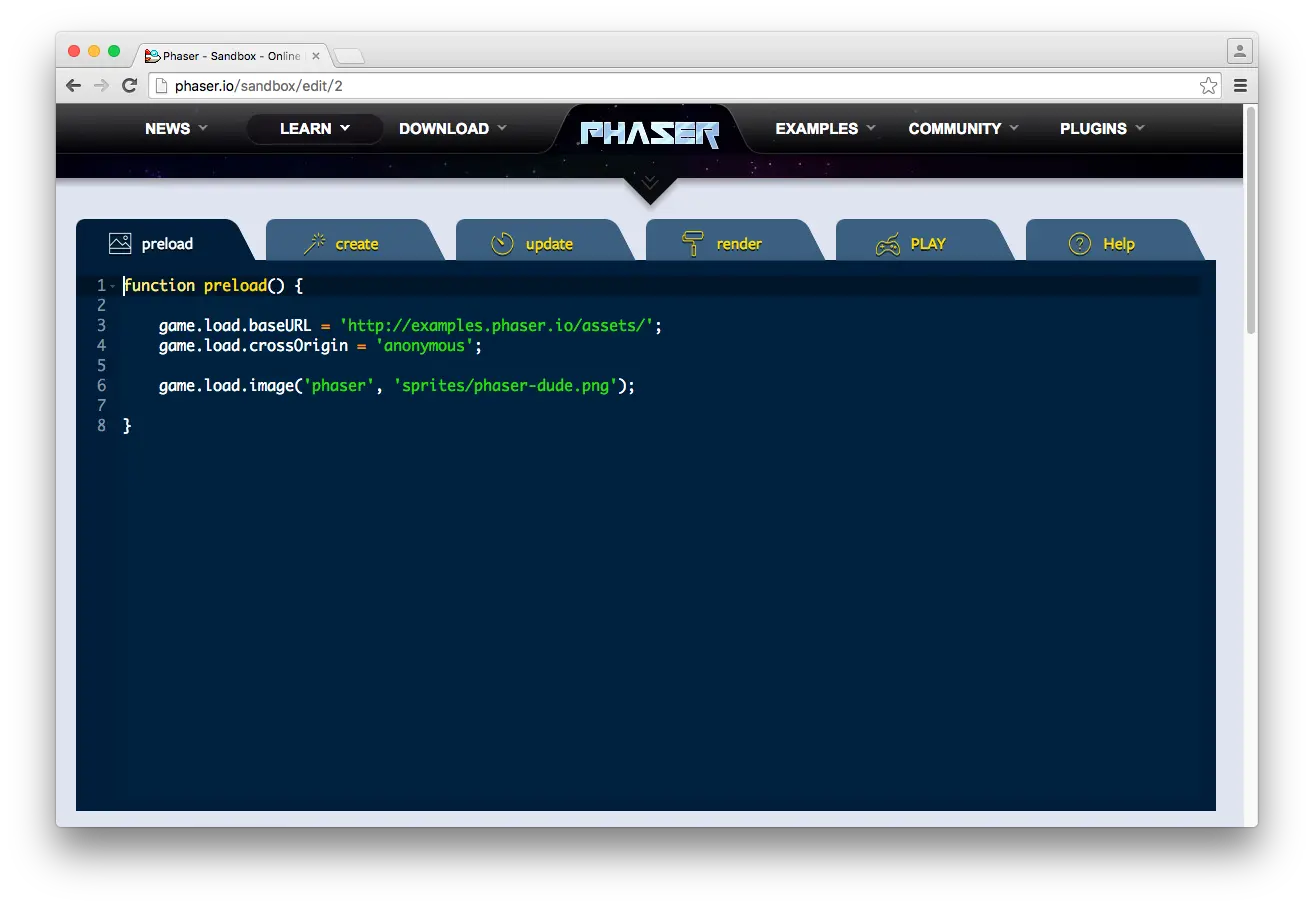Click 'game.load.crossOrigin' in line 4
This screenshot has height=907, width=1314.
coord(253,346)
